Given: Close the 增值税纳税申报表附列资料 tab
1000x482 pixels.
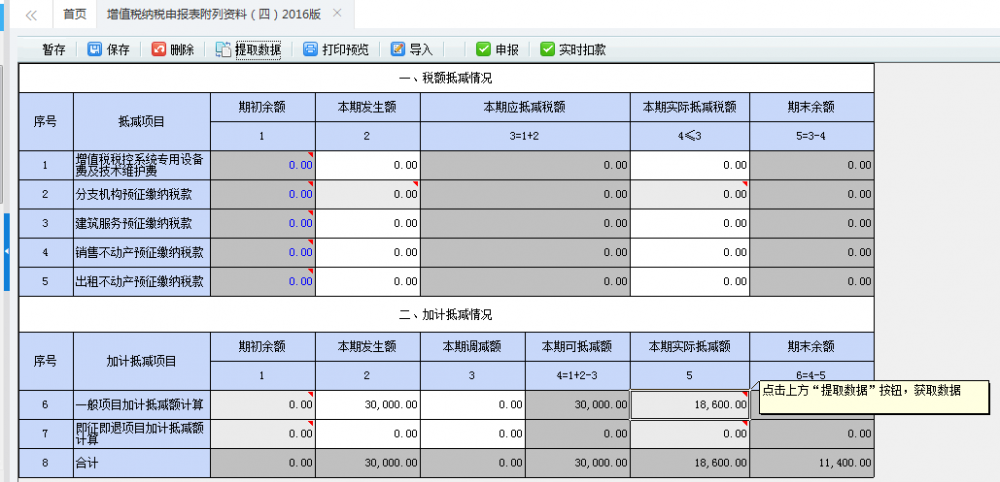Looking at the screenshot, I should [337, 13].
